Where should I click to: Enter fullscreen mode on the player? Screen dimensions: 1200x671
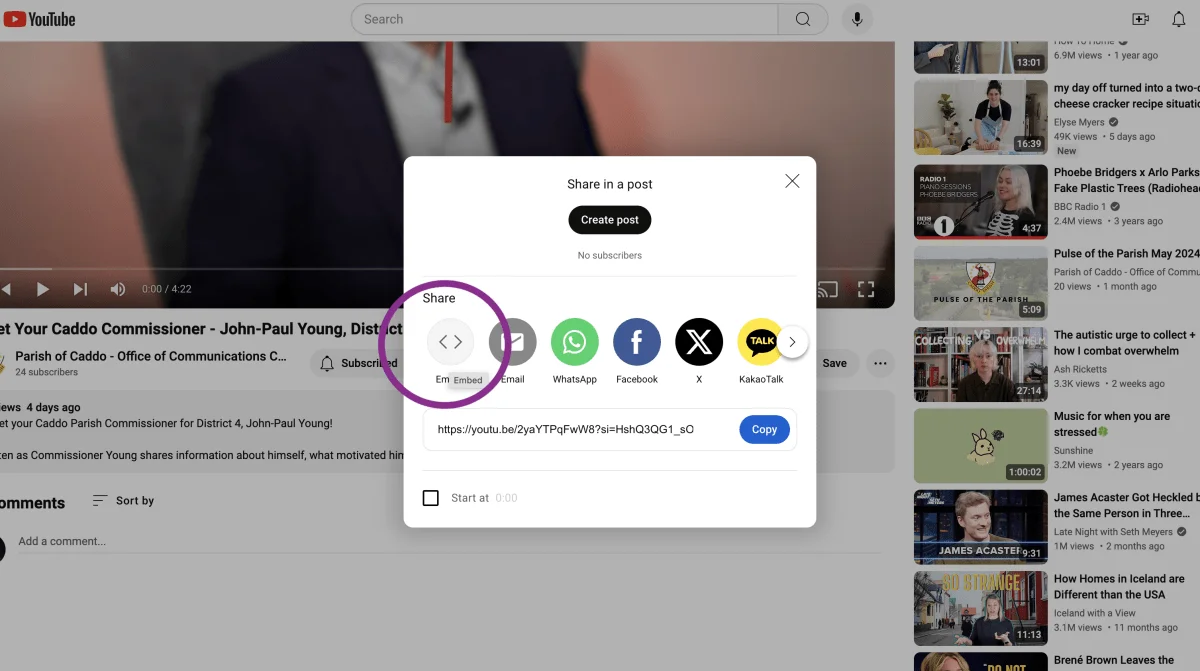click(866, 289)
